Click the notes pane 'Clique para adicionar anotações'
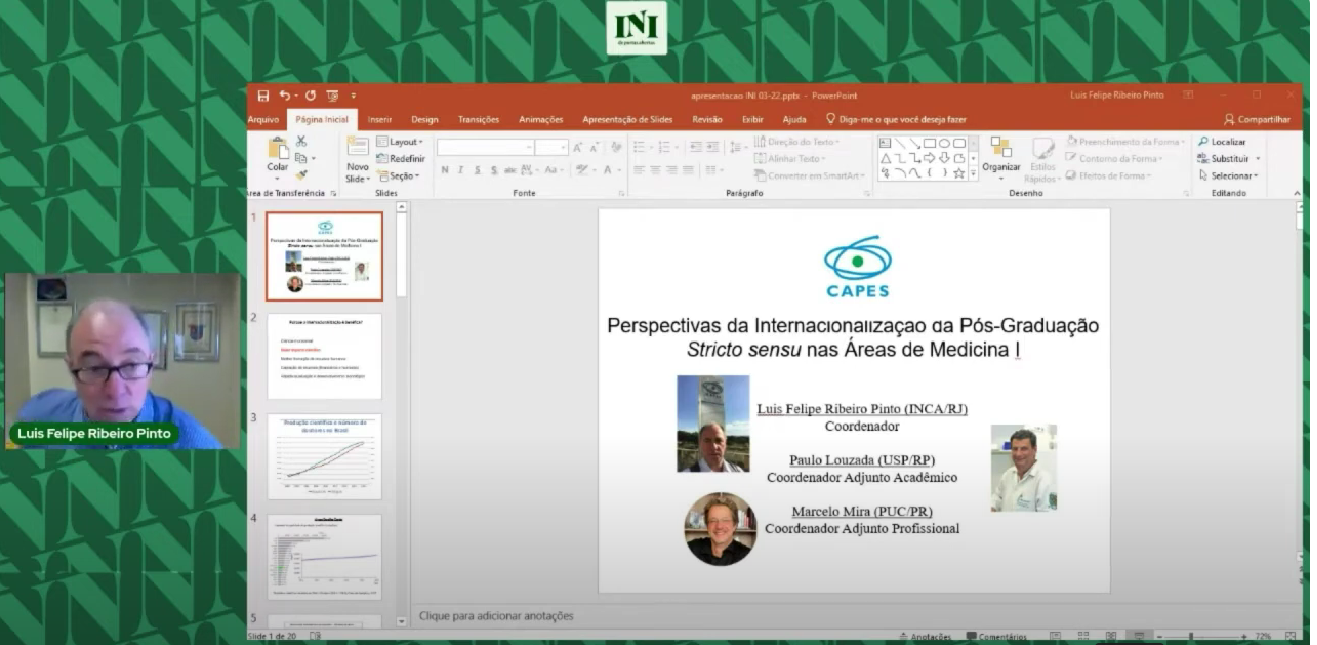1317x645 pixels. [x=496, y=616]
